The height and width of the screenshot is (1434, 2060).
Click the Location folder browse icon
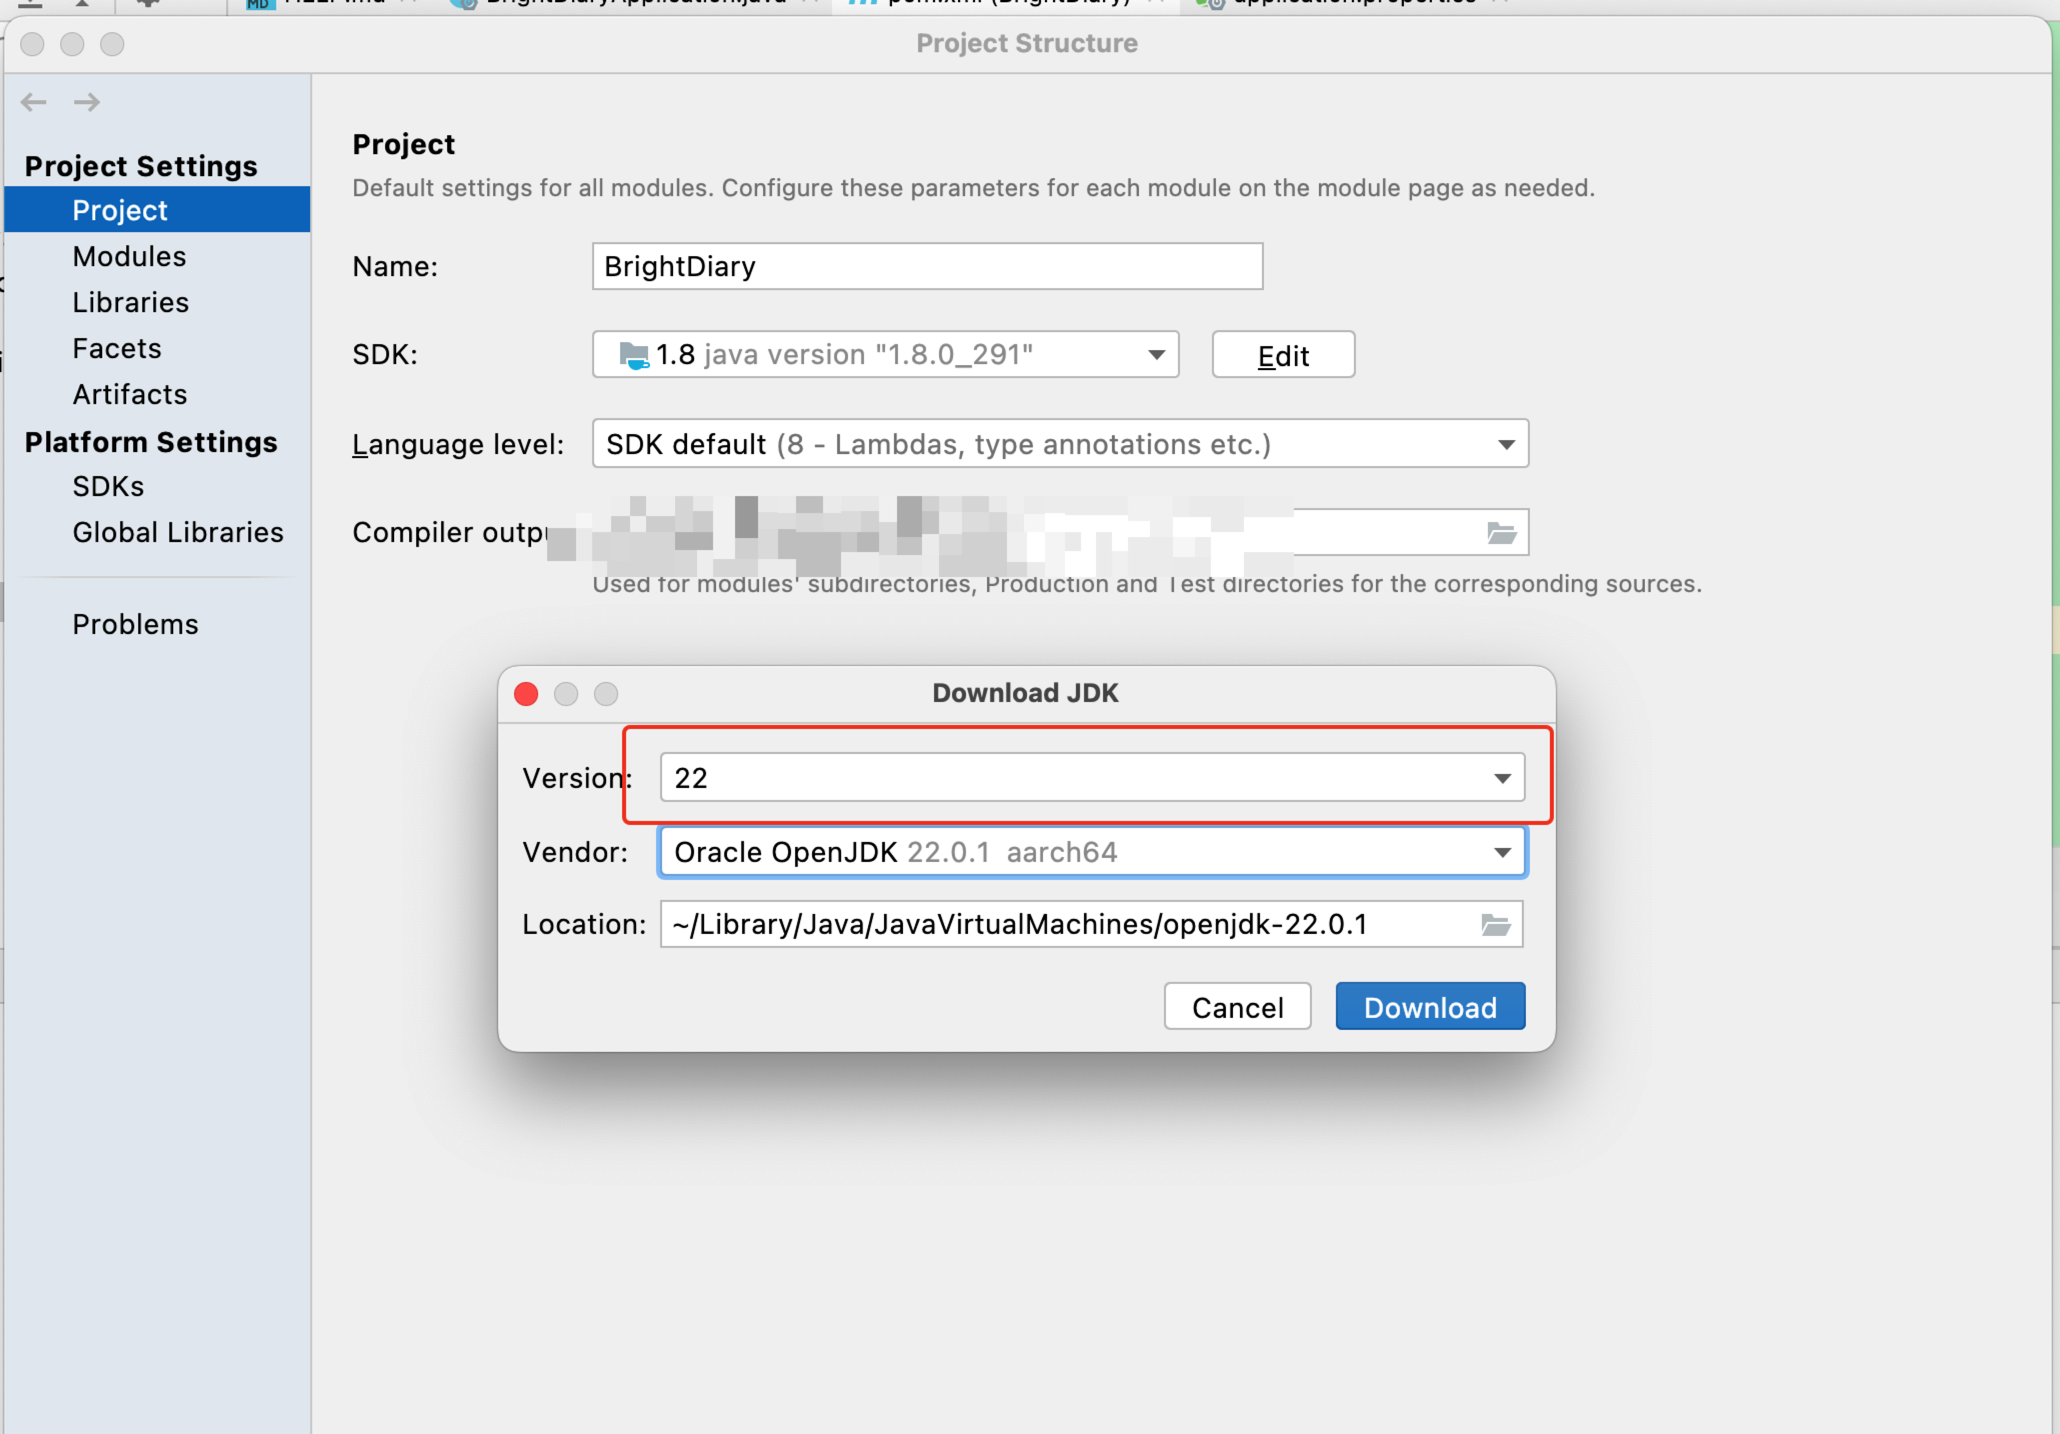click(x=1496, y=925)
